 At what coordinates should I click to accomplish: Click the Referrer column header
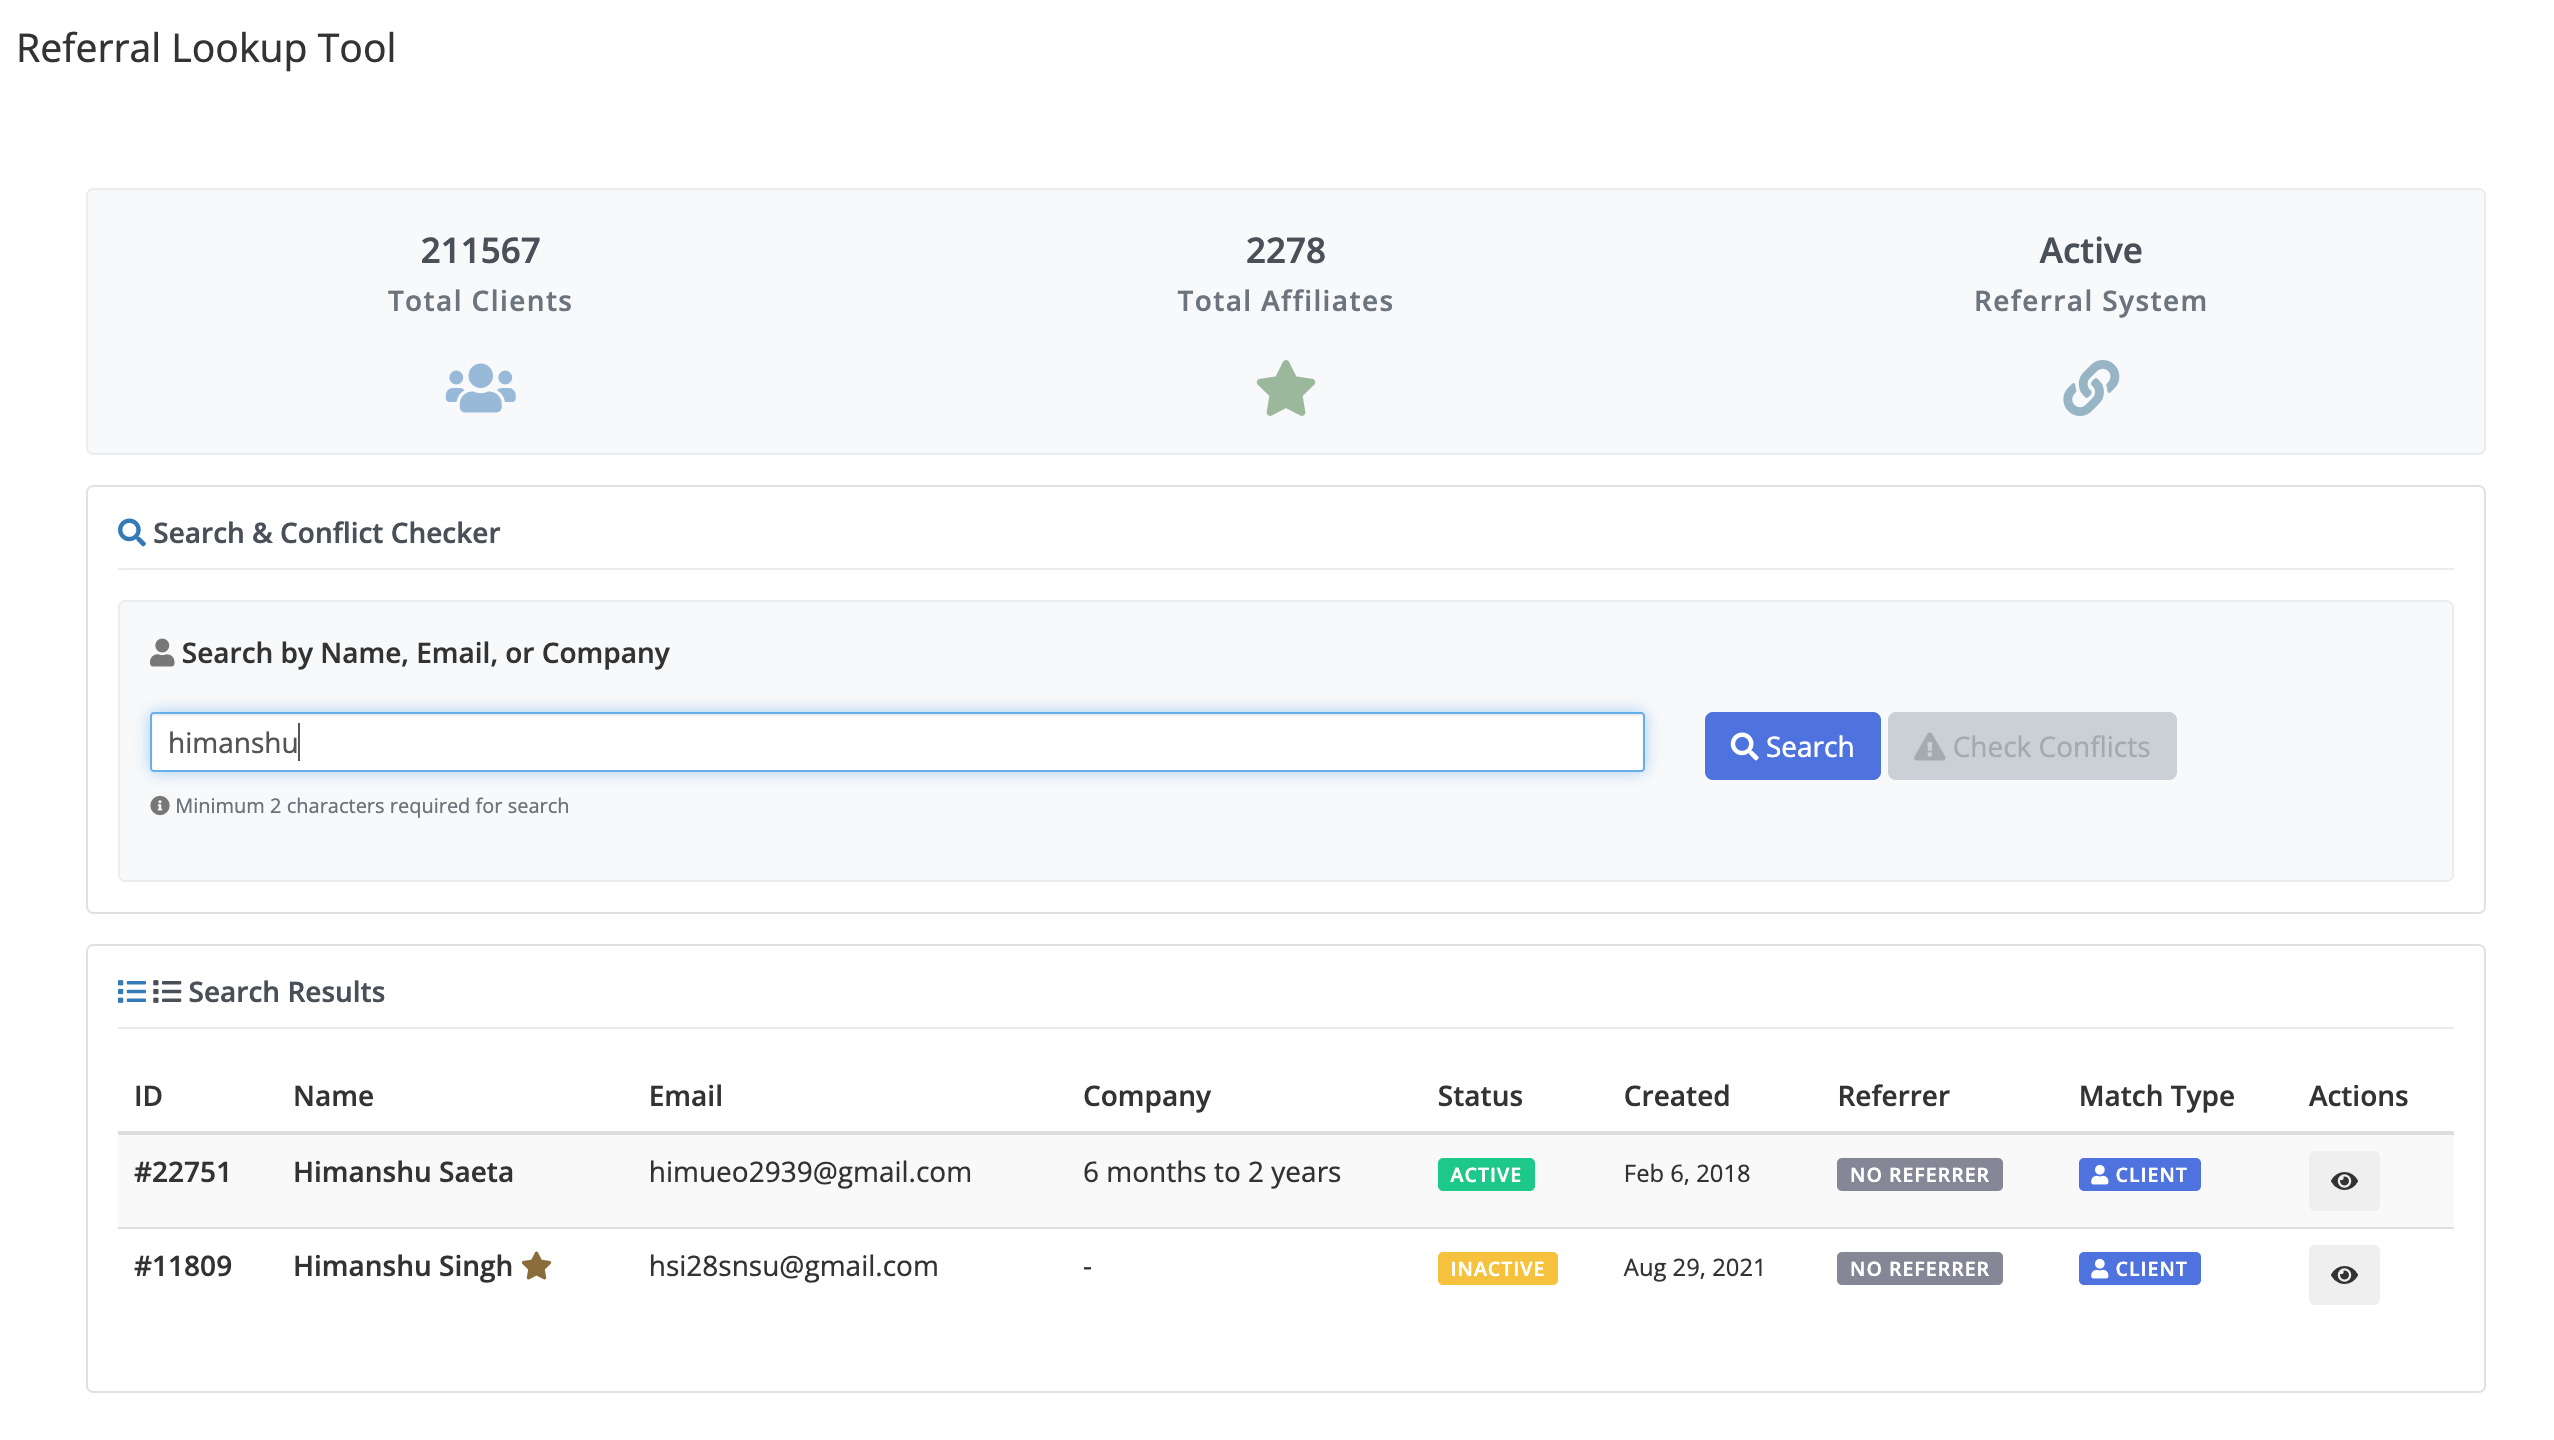1893,1096
